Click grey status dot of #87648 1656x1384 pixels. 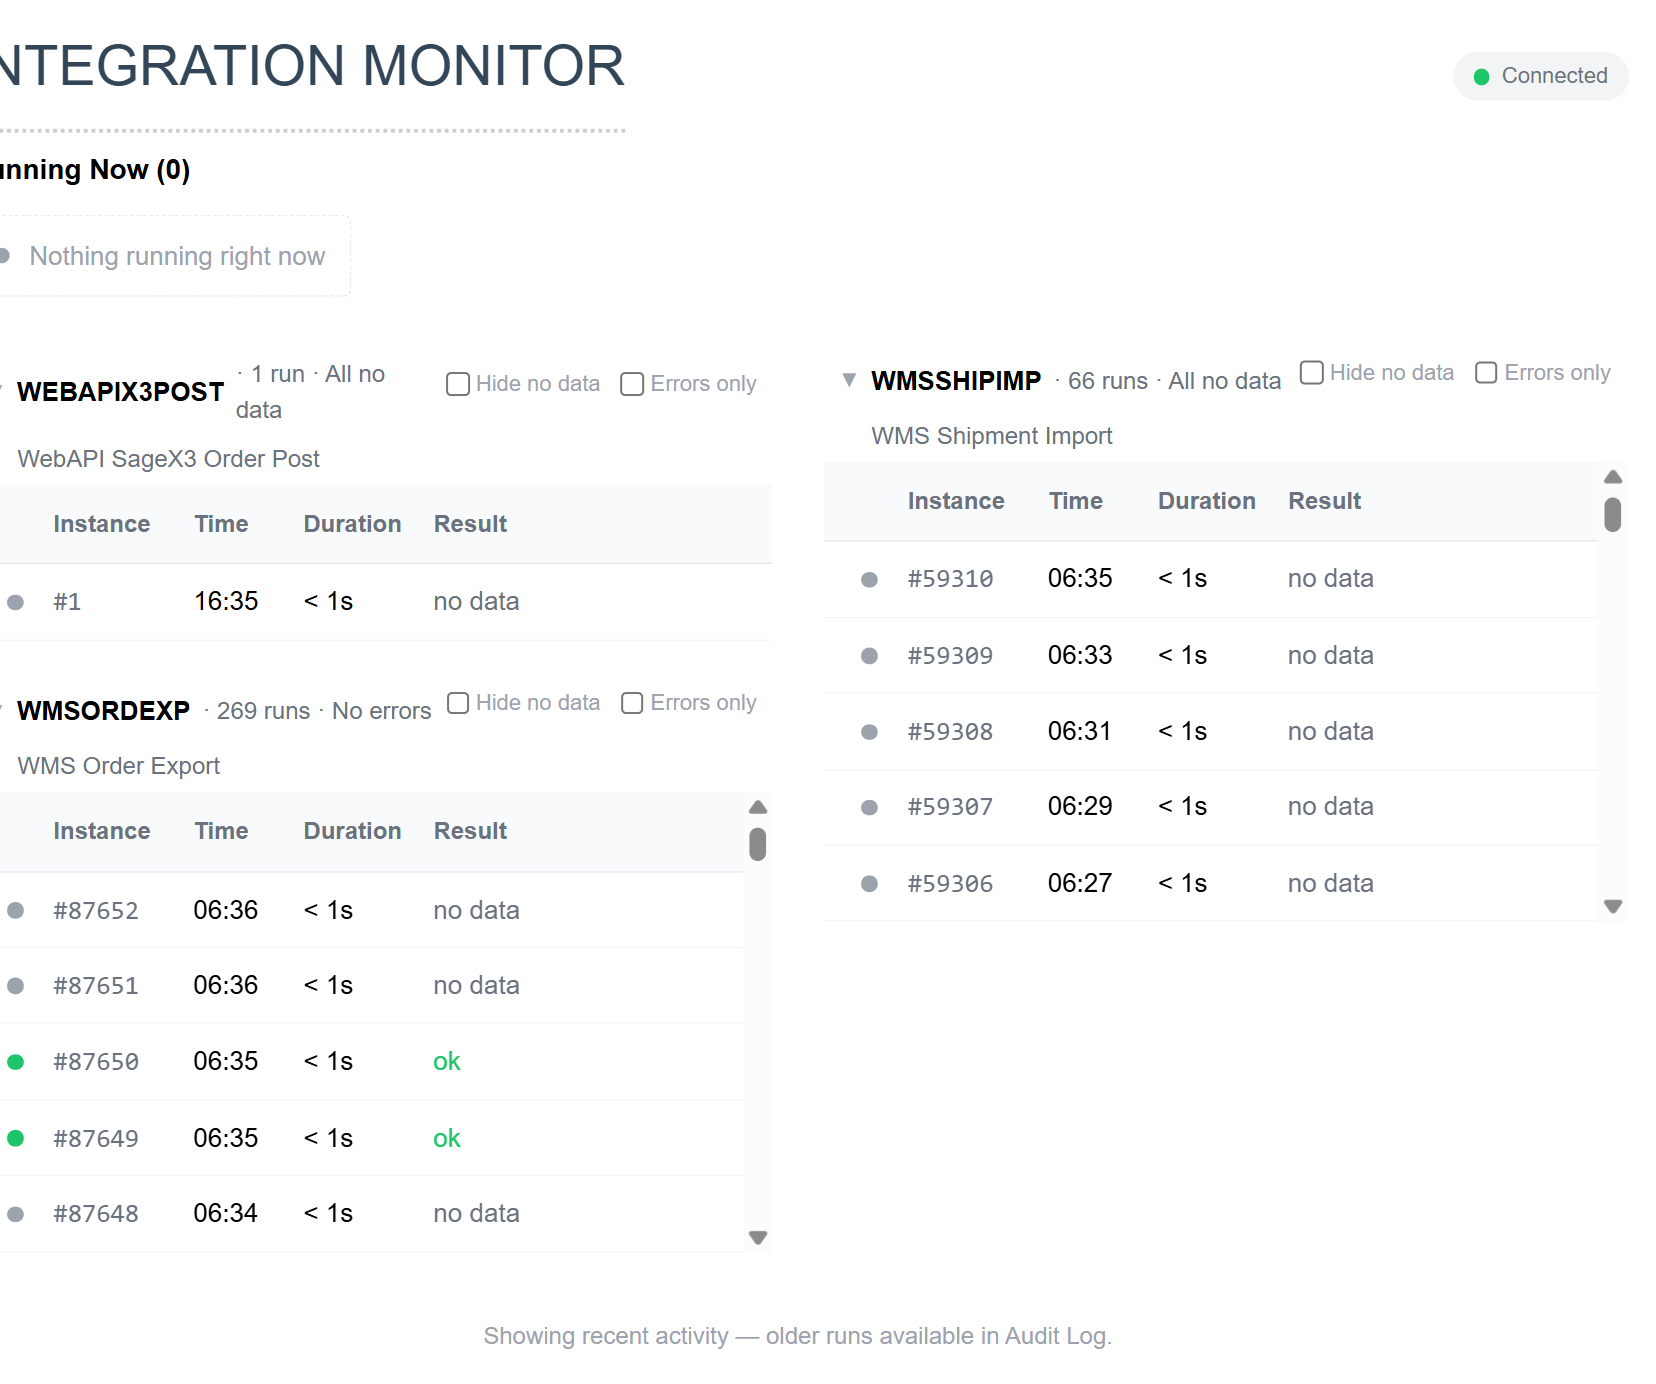(16, 1214)
